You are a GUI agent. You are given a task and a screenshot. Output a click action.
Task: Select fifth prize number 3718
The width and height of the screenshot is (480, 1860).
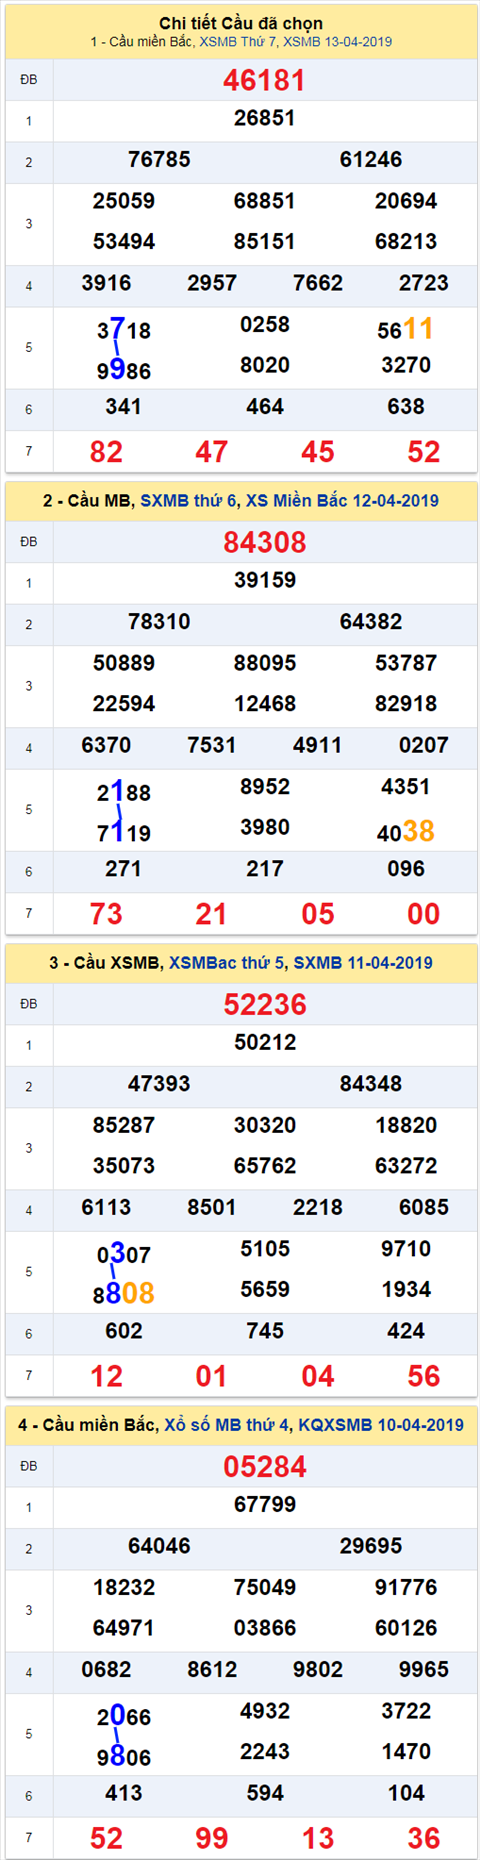[124, 329]
